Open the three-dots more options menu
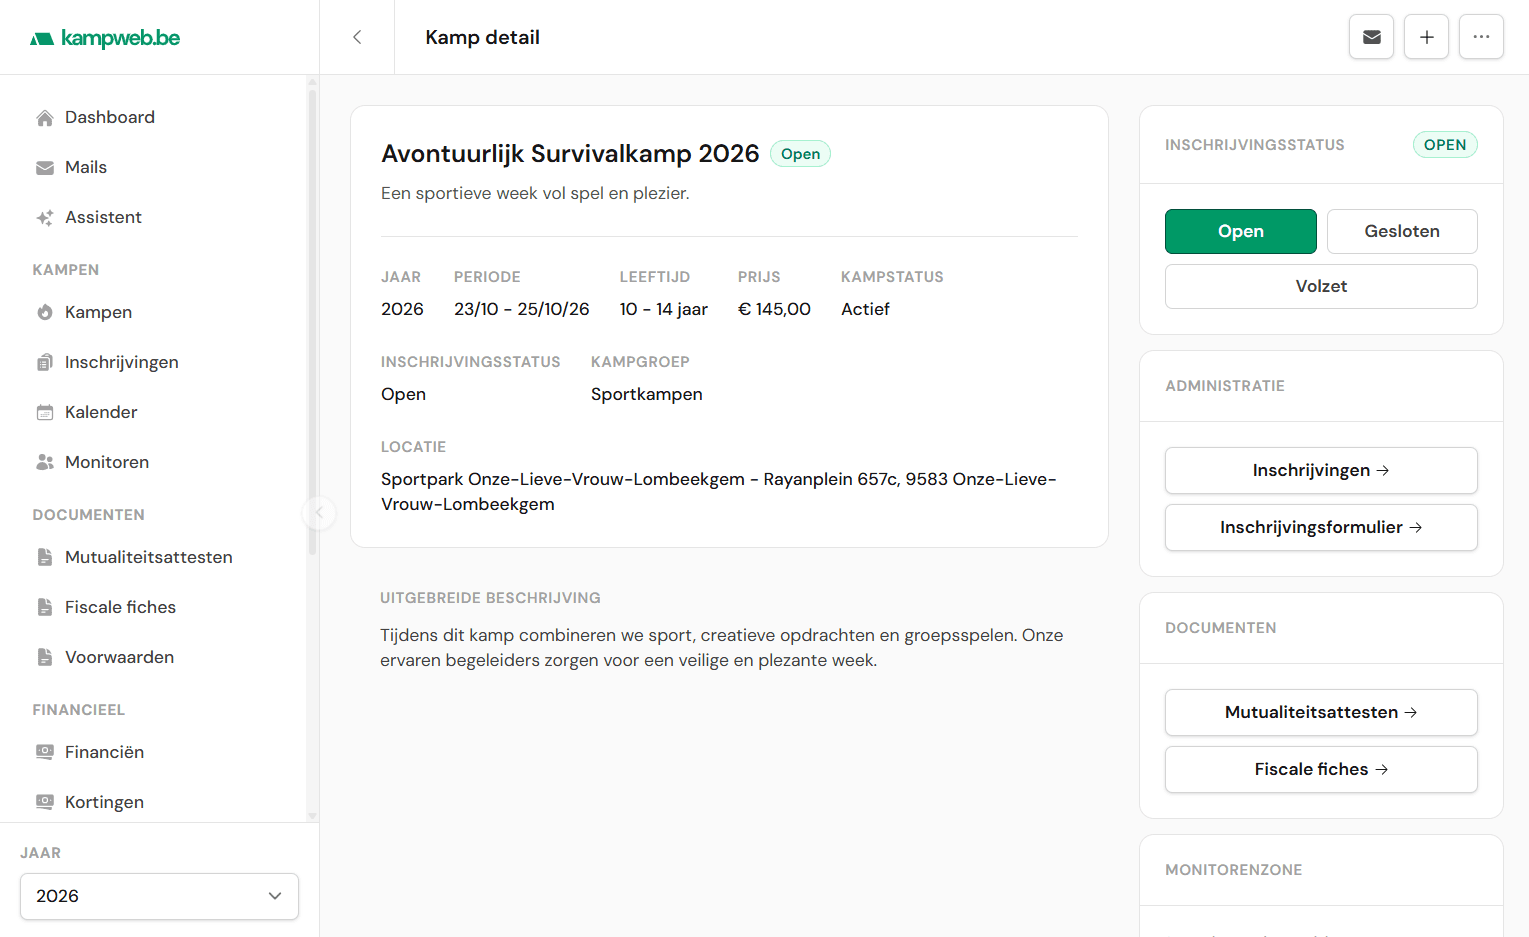Image resolution: width=1529 pixels, height=937 pixels. point(1481,37)
